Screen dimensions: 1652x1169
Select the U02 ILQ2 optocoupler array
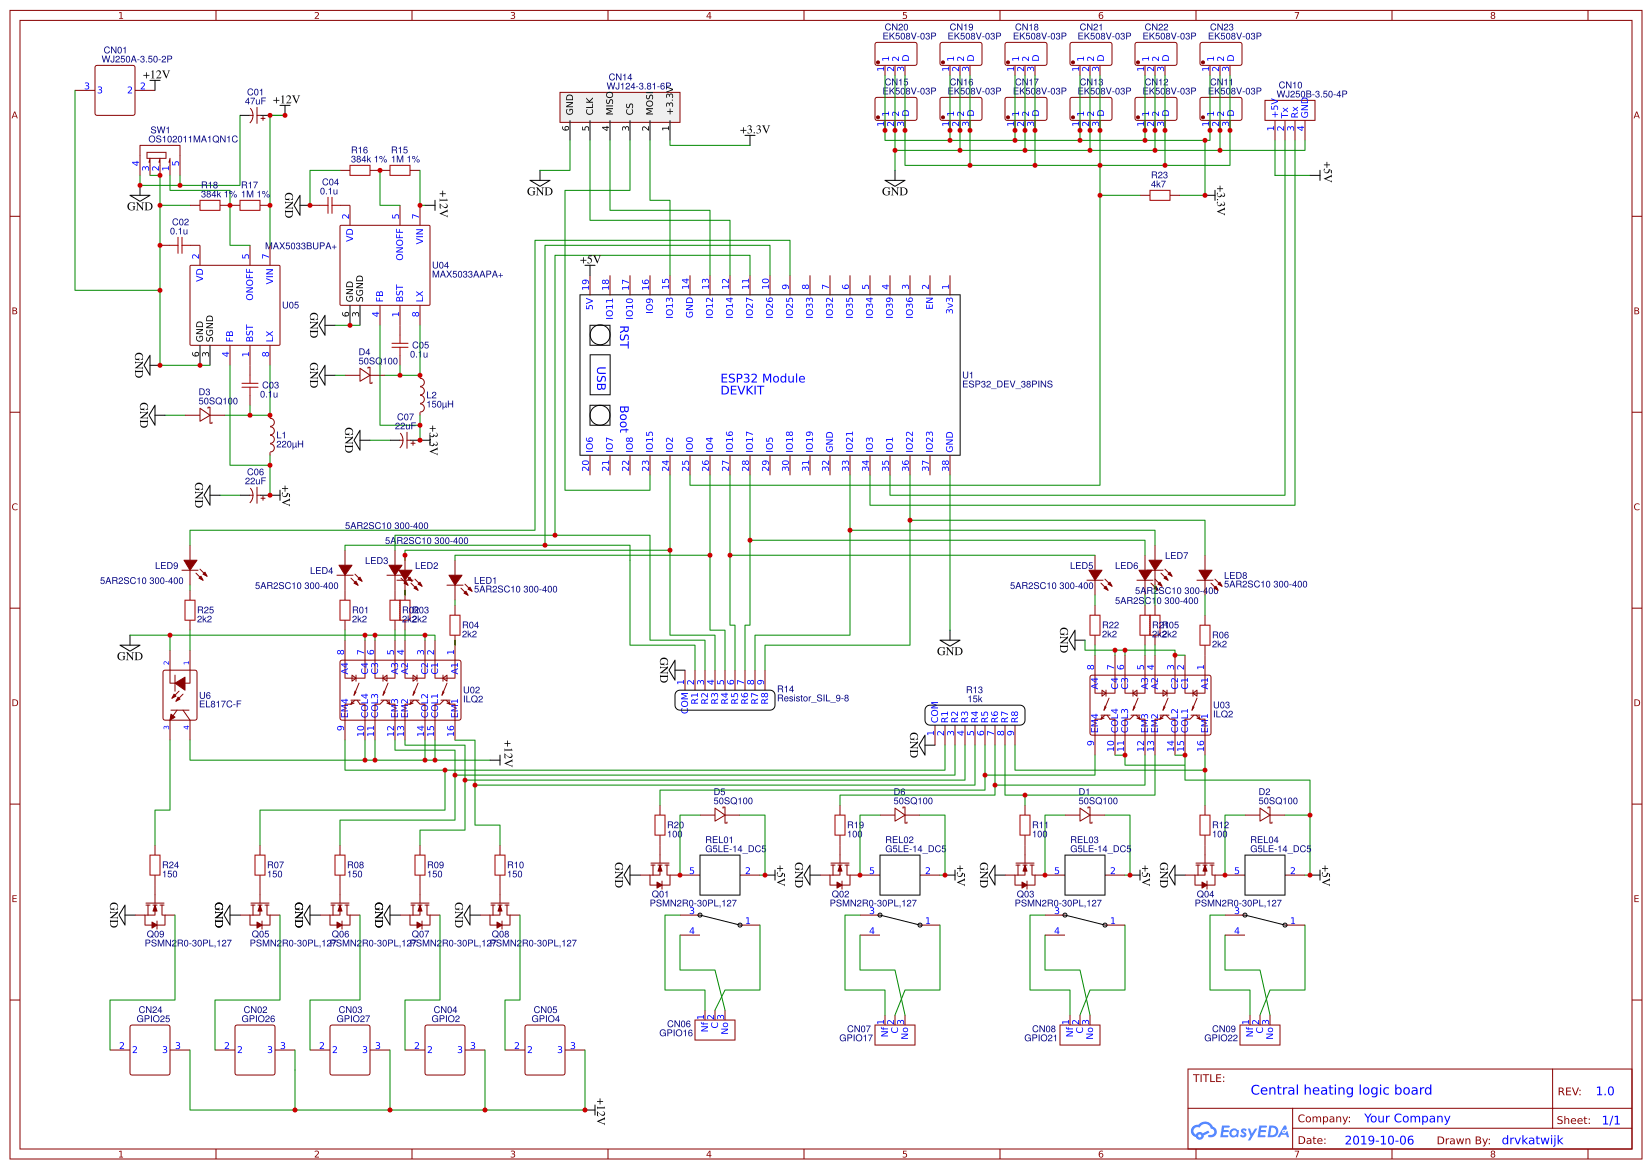400,690
